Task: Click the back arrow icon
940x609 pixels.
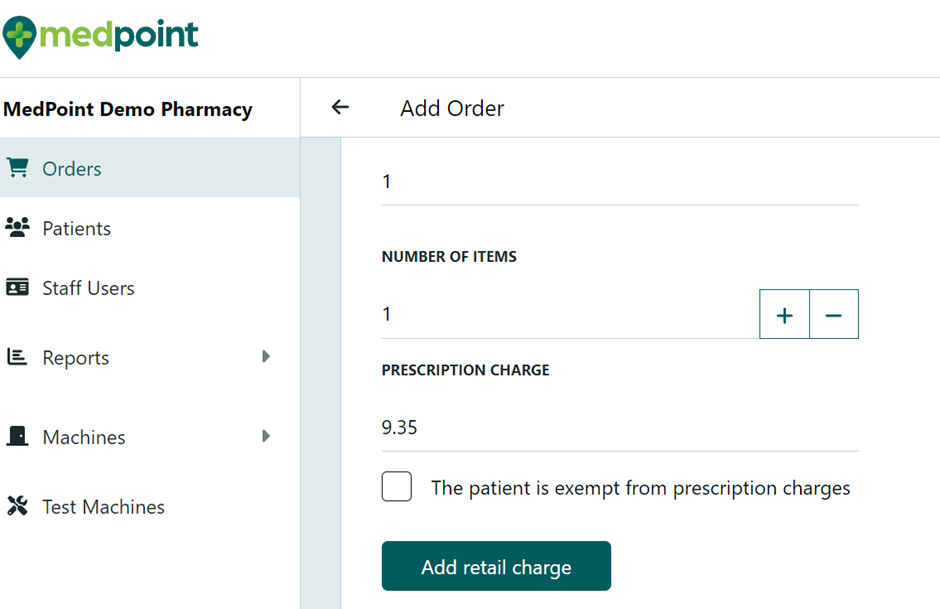Action: point(340,107)
